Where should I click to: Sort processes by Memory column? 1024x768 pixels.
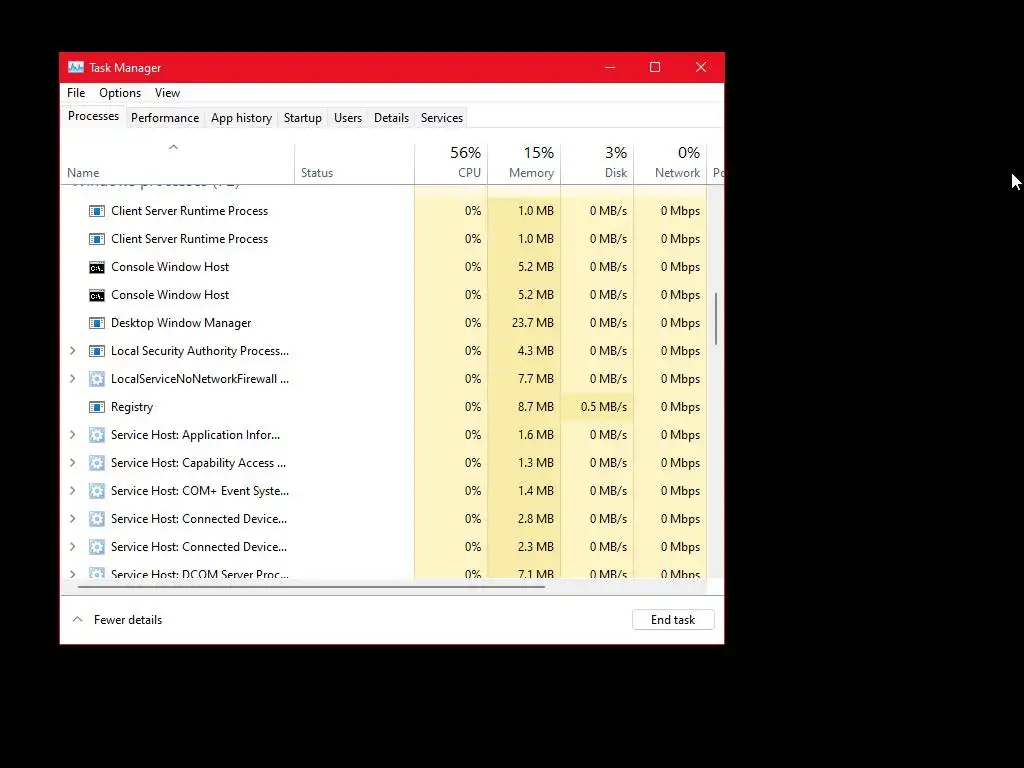coord(524,163)
